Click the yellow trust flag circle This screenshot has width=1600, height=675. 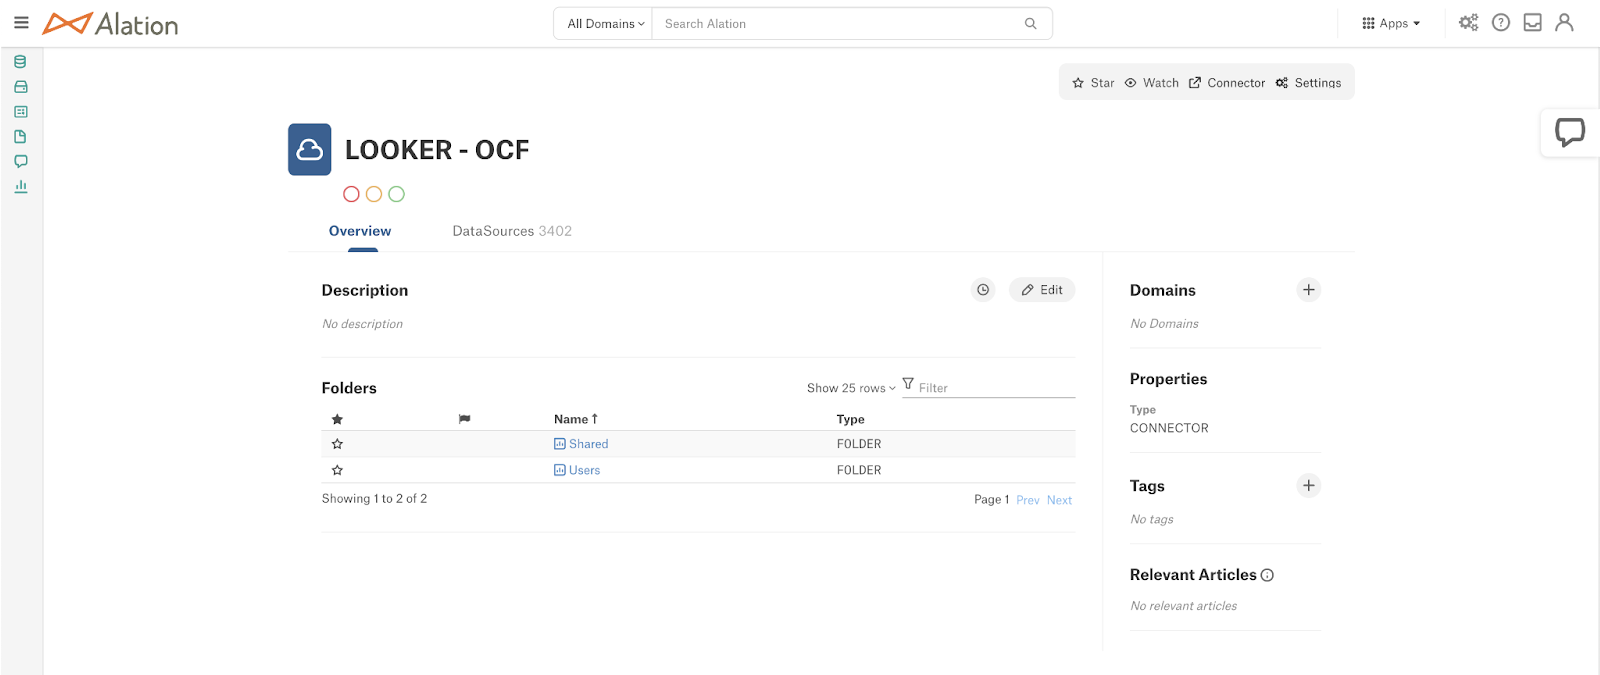[374, 194]
